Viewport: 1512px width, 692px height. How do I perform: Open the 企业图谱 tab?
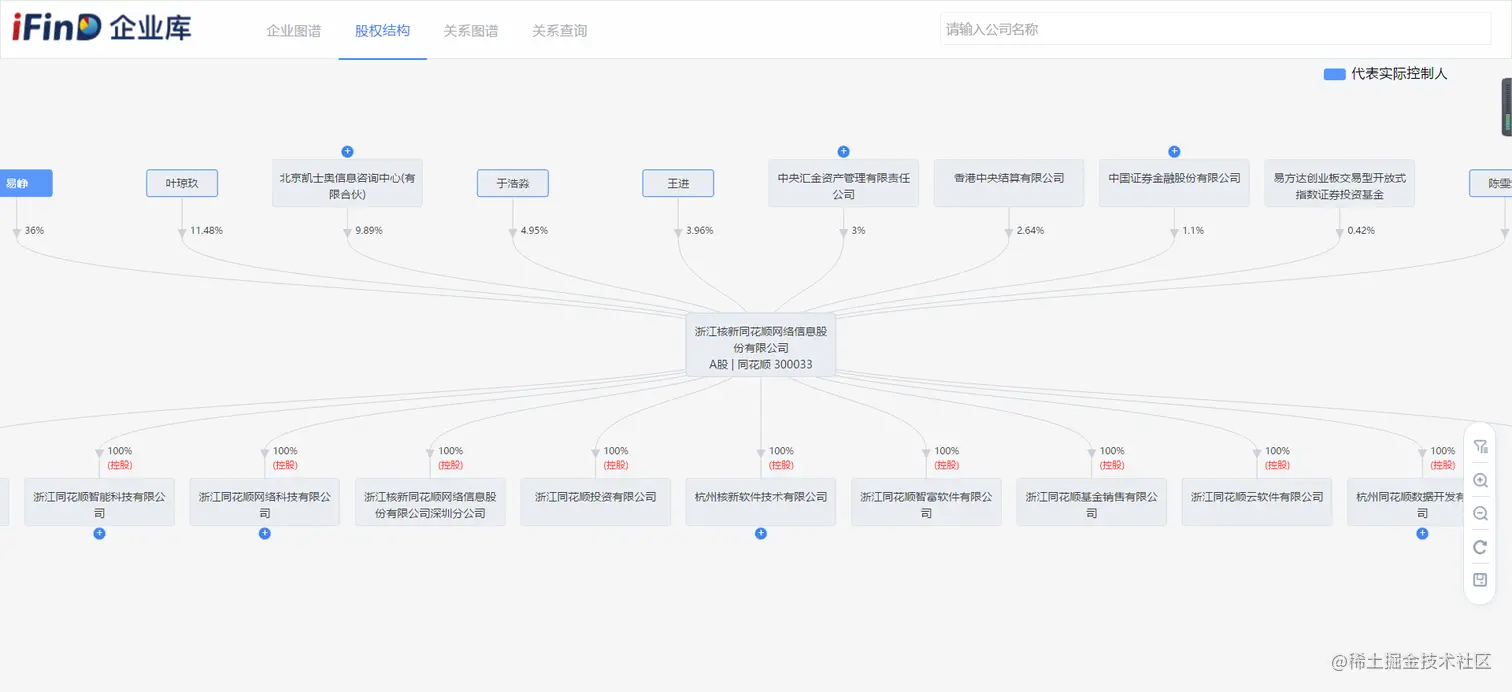294,31
